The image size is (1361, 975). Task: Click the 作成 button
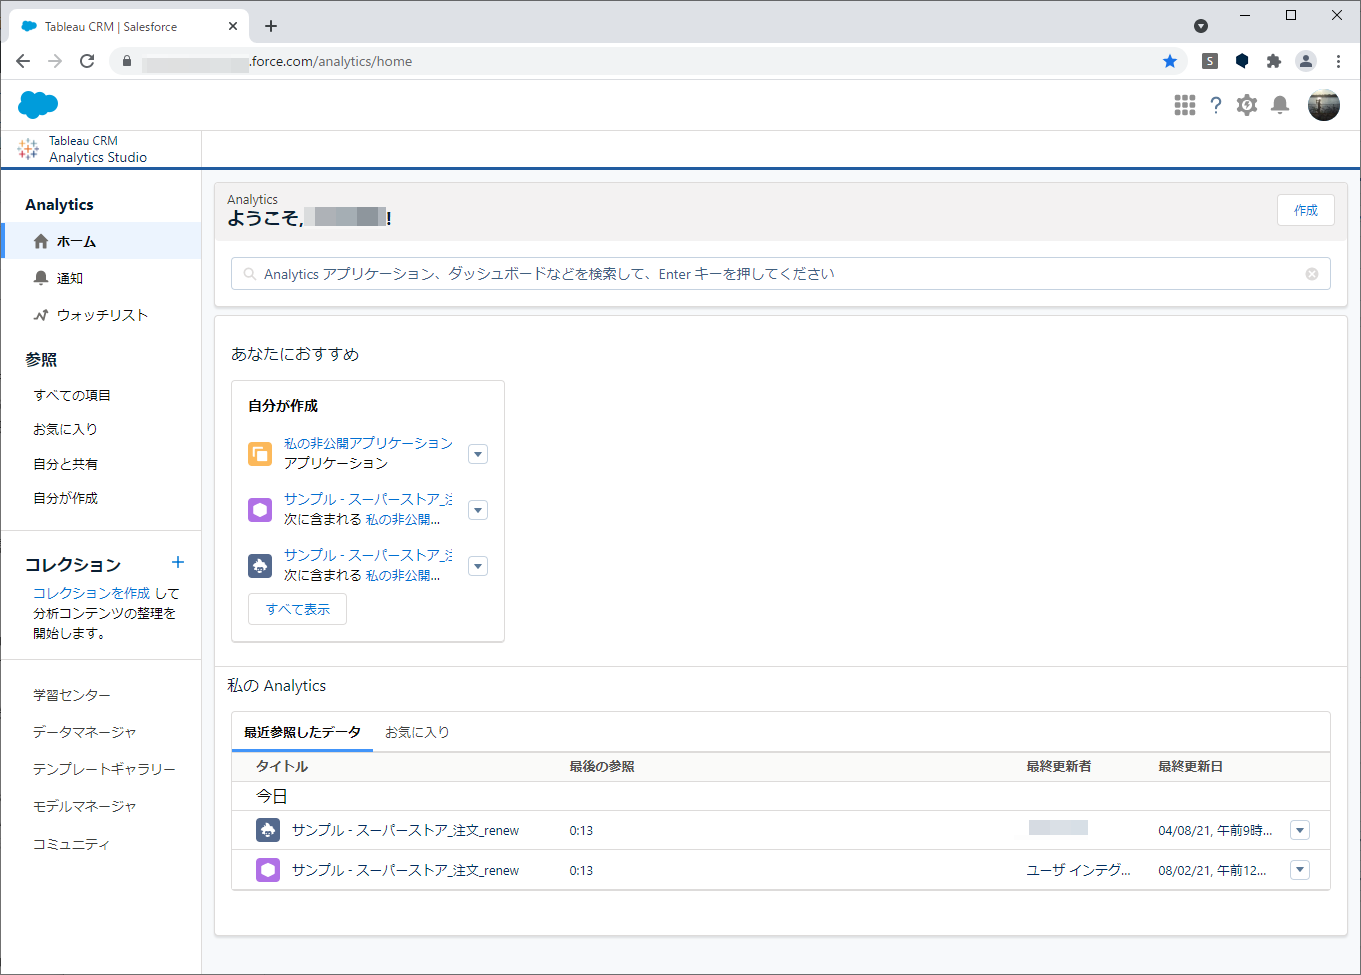[x=1306, y=210]
